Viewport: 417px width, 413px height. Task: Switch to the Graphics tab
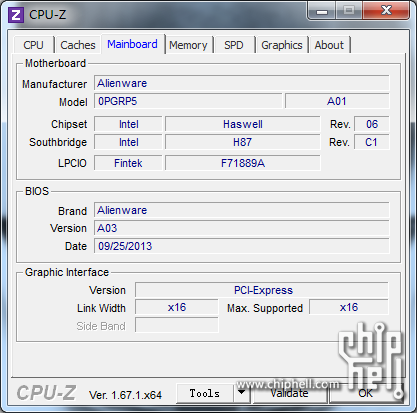point(282,45)
